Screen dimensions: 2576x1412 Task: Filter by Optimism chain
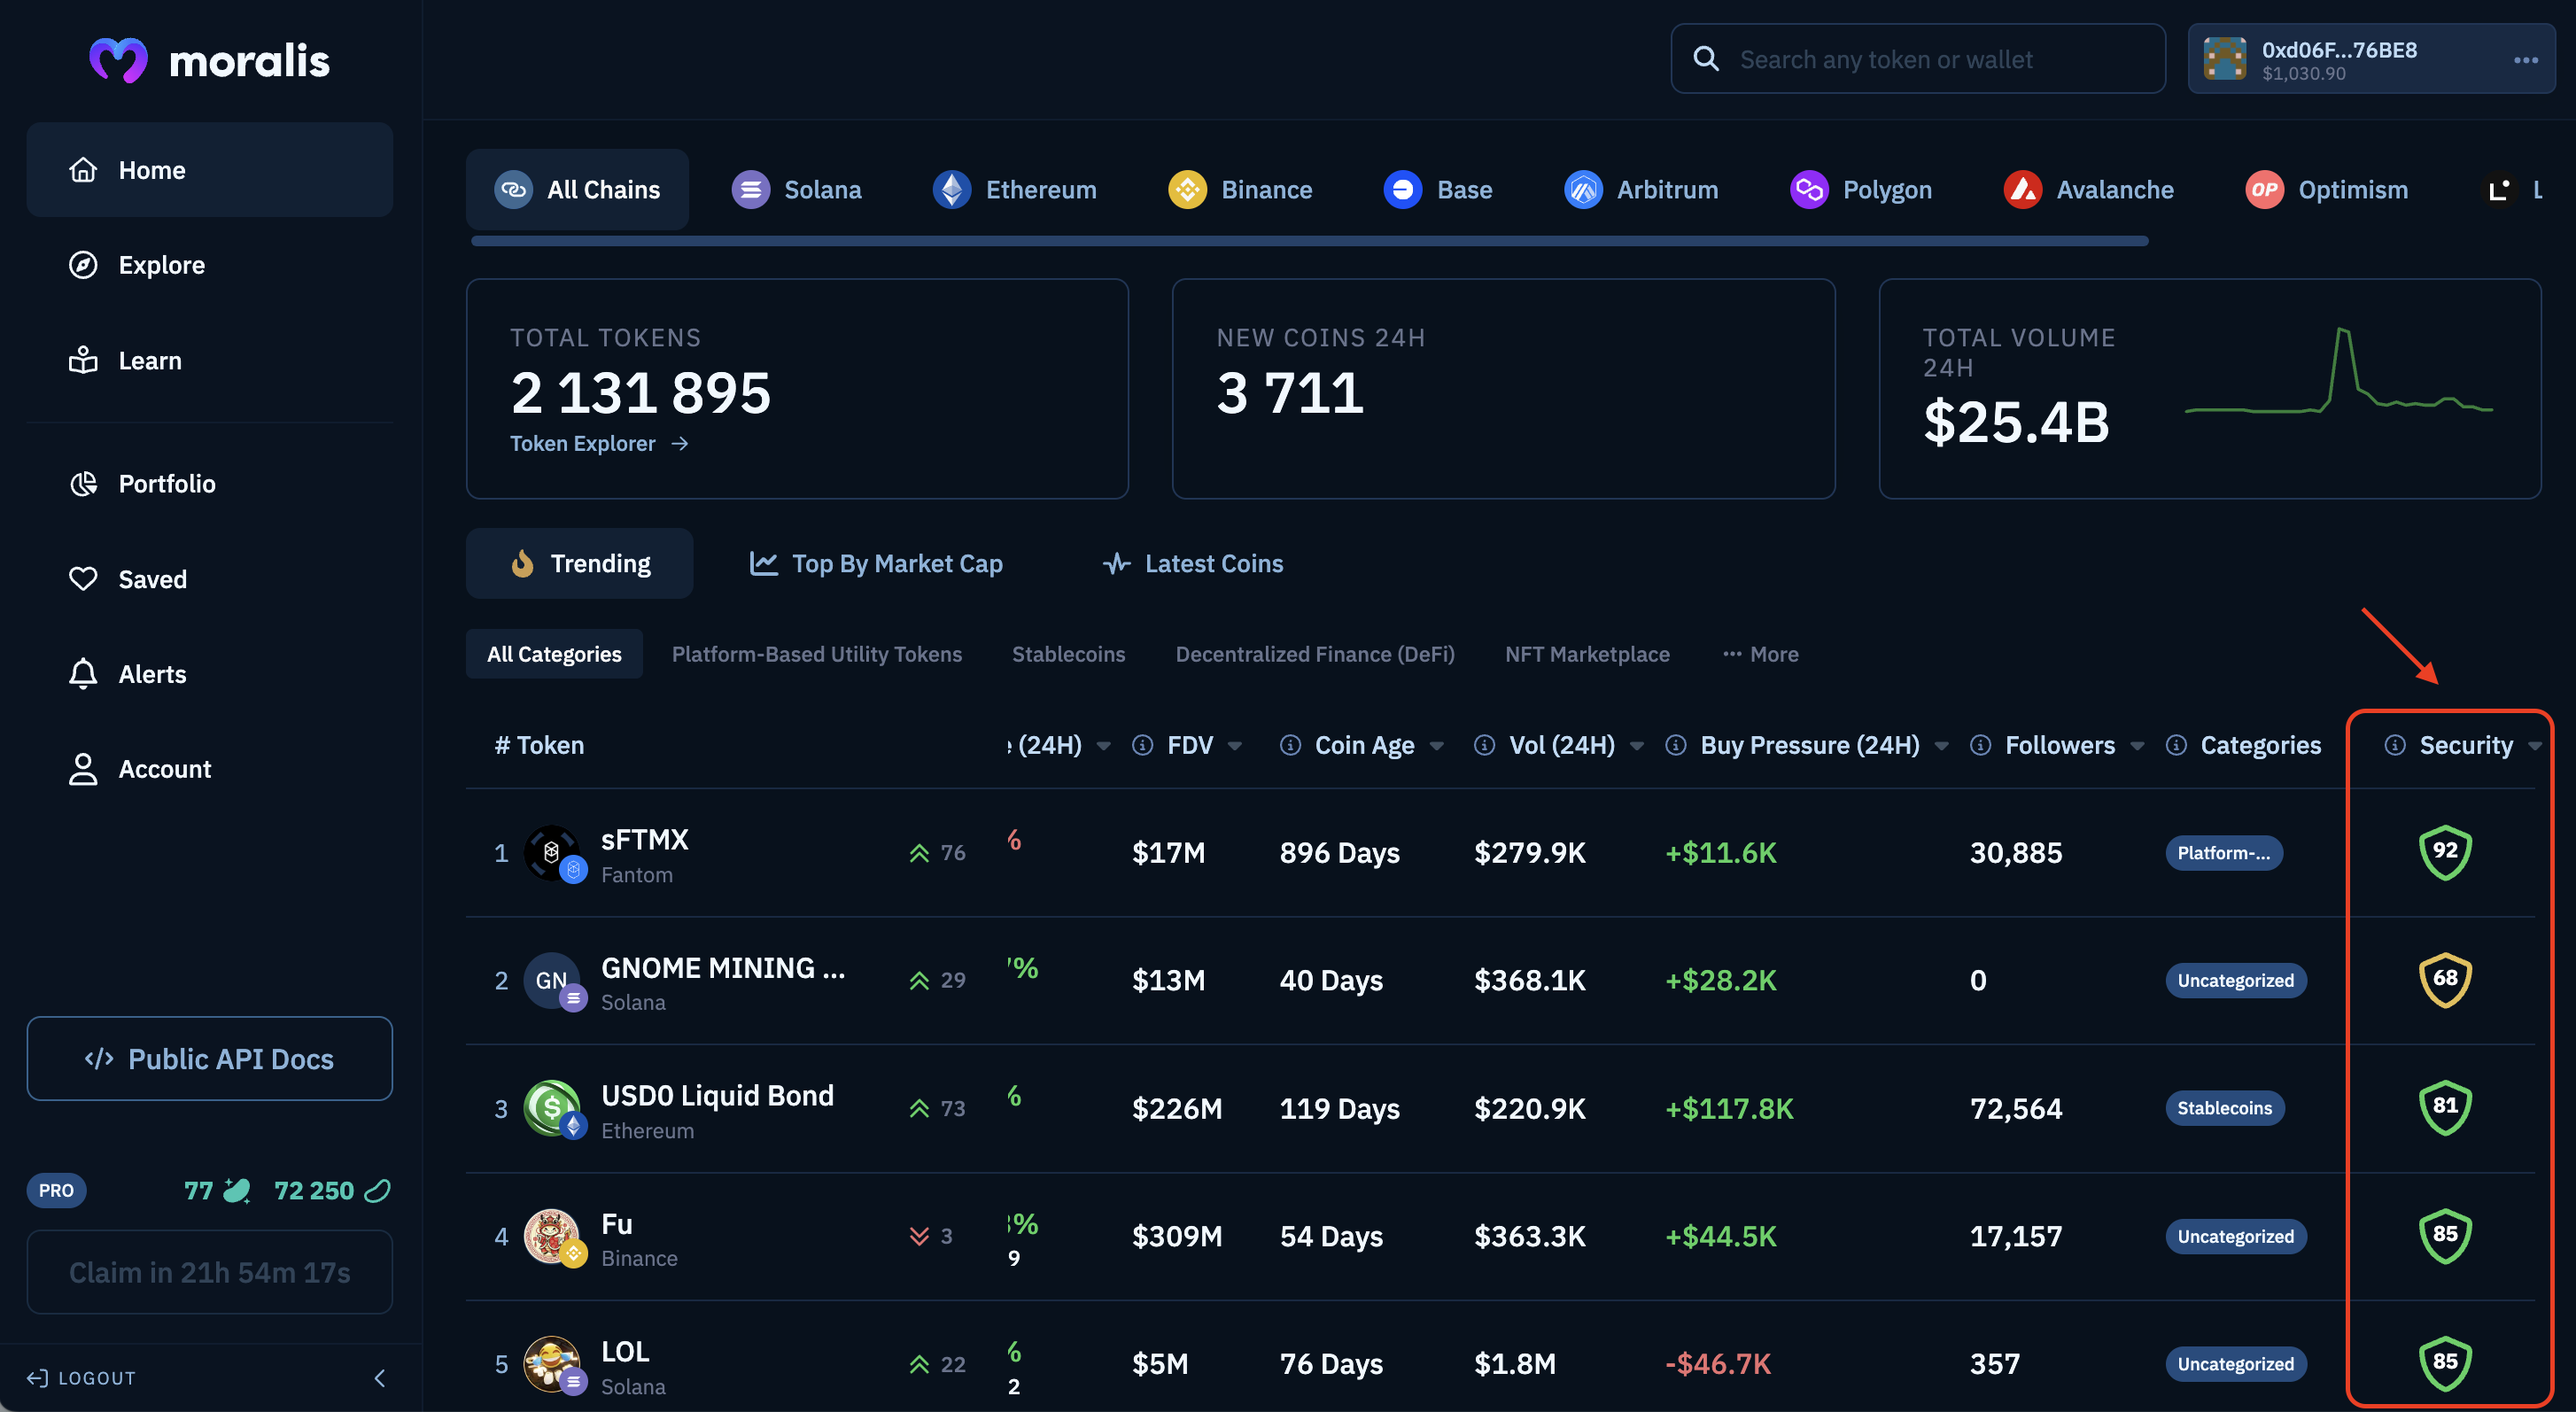tap(2326, 189)
